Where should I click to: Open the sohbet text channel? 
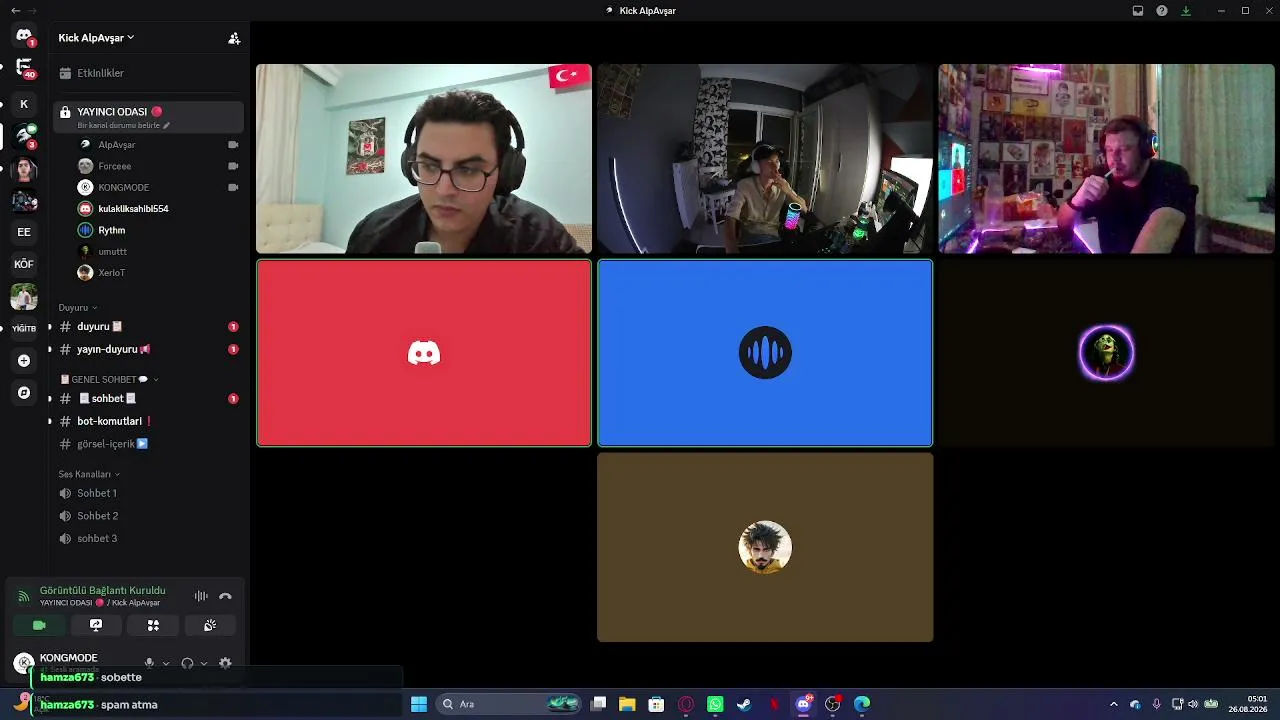[x=148, y=399]
